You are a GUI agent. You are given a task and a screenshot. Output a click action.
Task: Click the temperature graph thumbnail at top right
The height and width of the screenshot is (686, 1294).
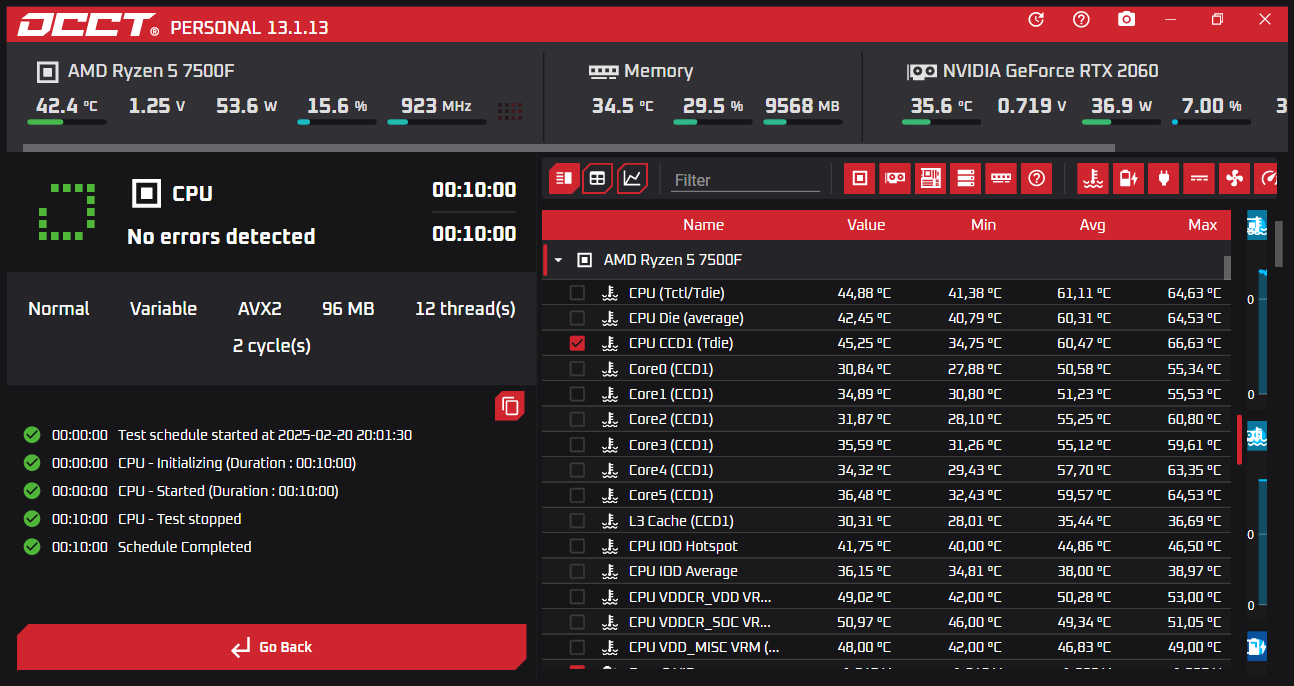coord(1257,226)
